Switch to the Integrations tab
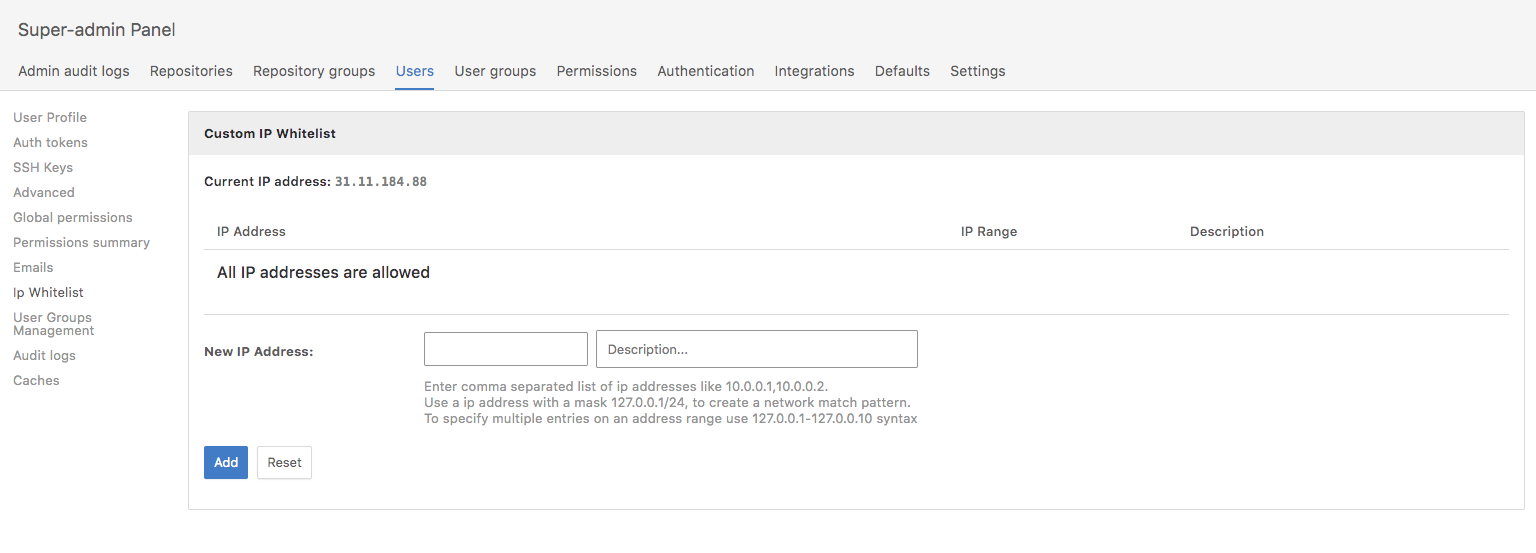The height and width of the screenshot is (553, 1536). (814, 71)
